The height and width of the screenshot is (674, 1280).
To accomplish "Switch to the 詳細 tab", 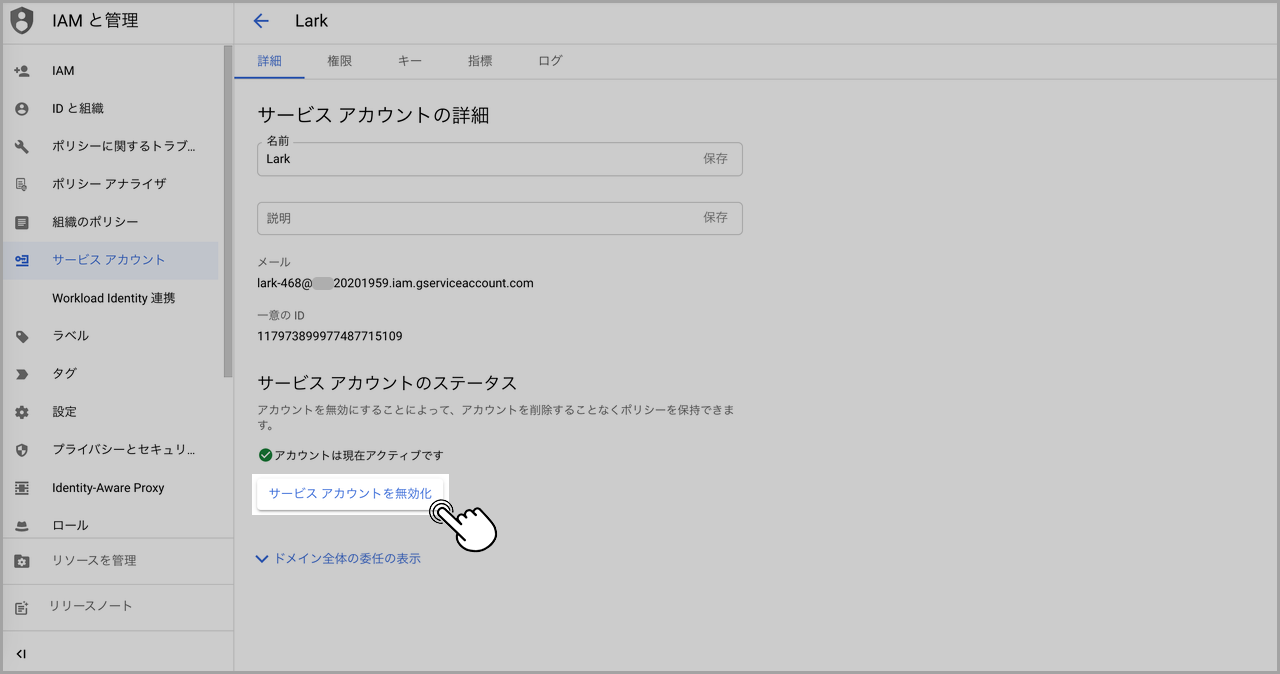I will coord(269,61).
